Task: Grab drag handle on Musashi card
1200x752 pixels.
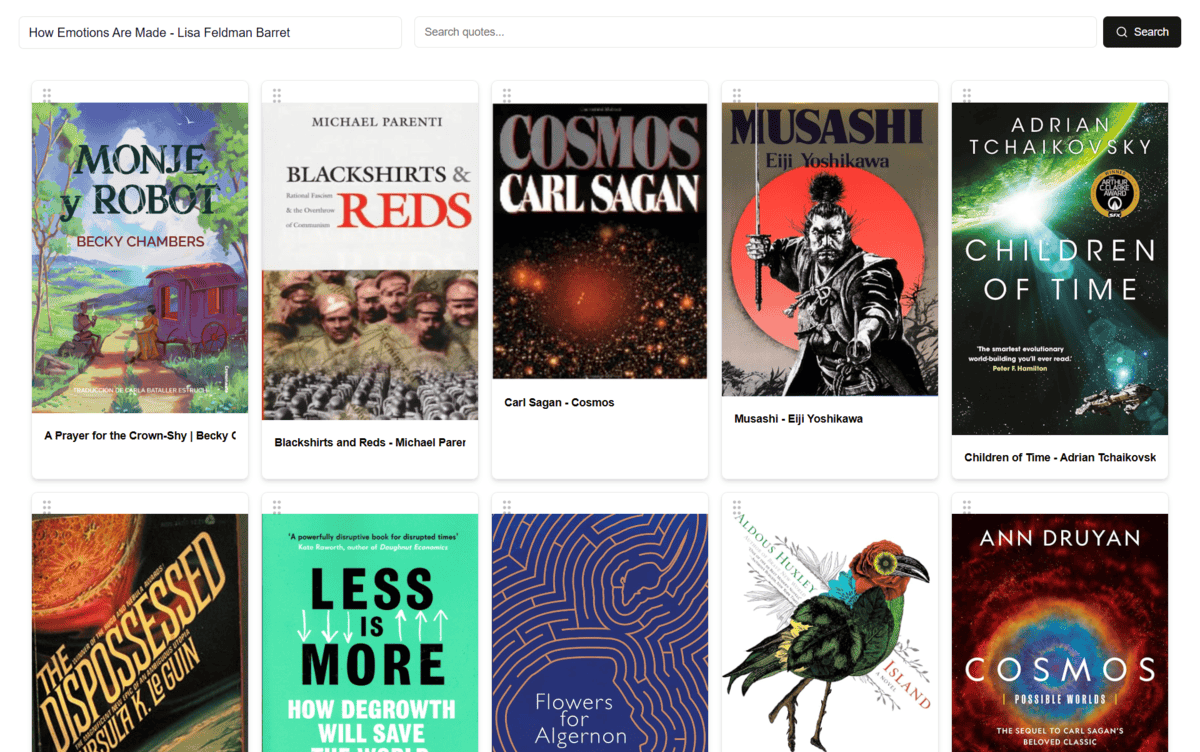Action: pos(737,95)
